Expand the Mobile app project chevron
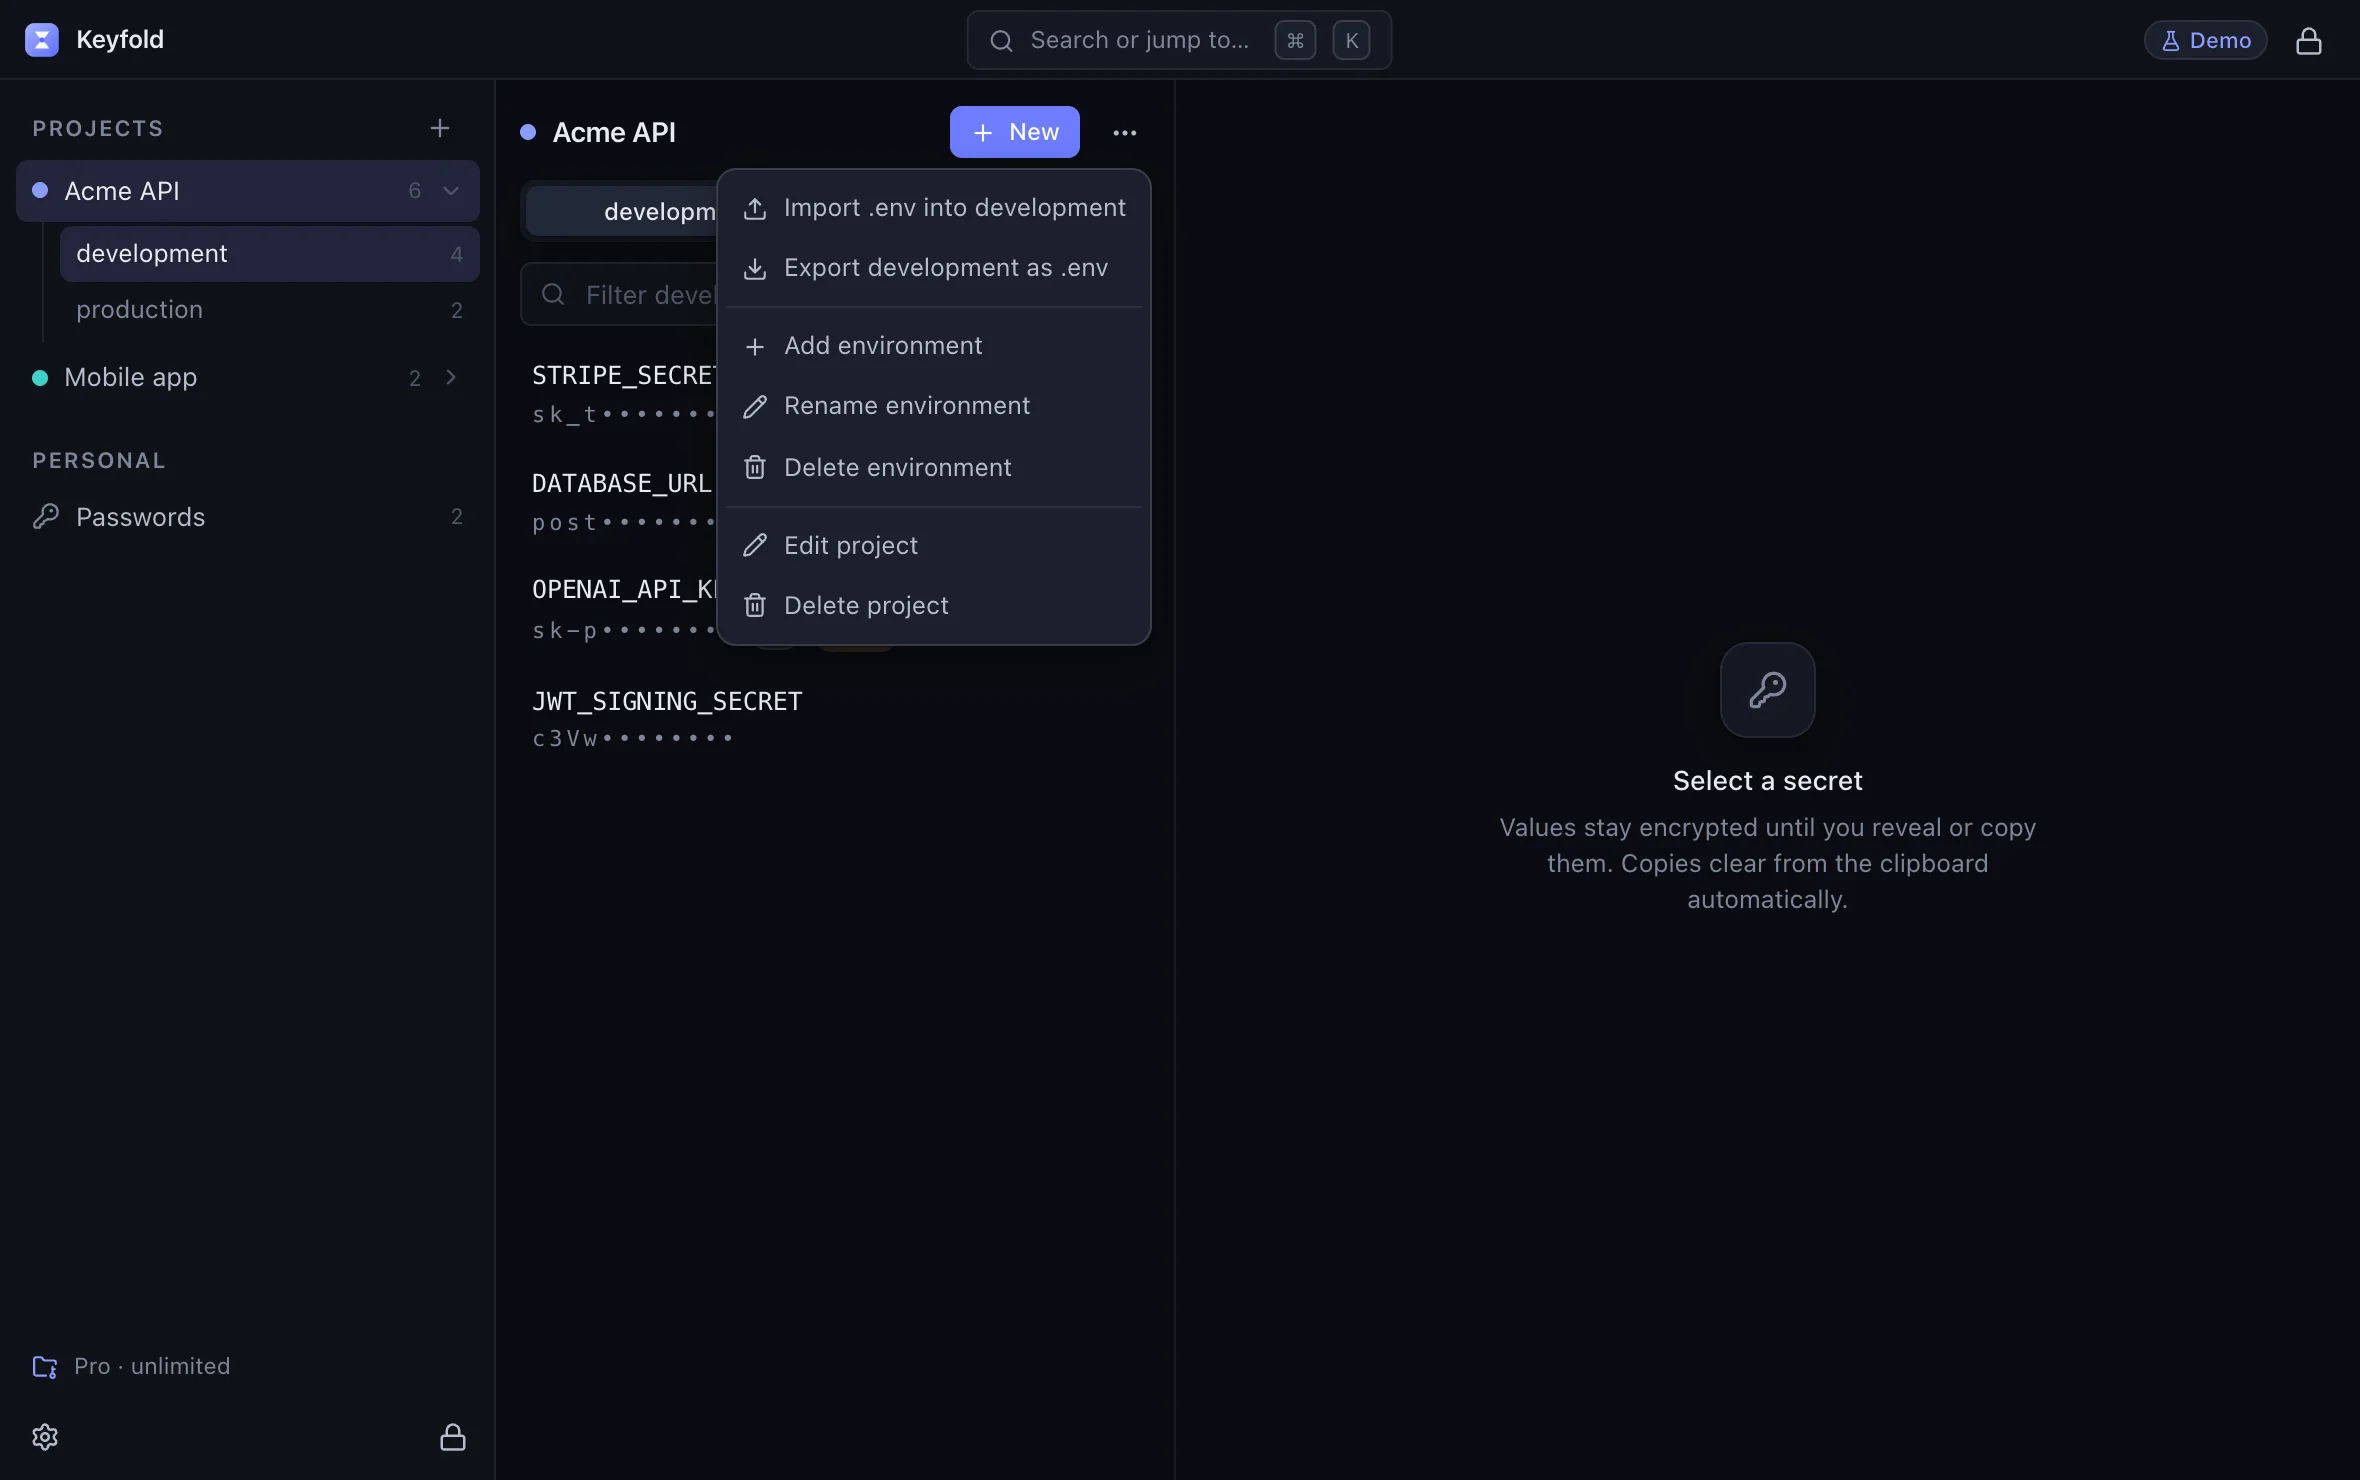 click(451, 377)
